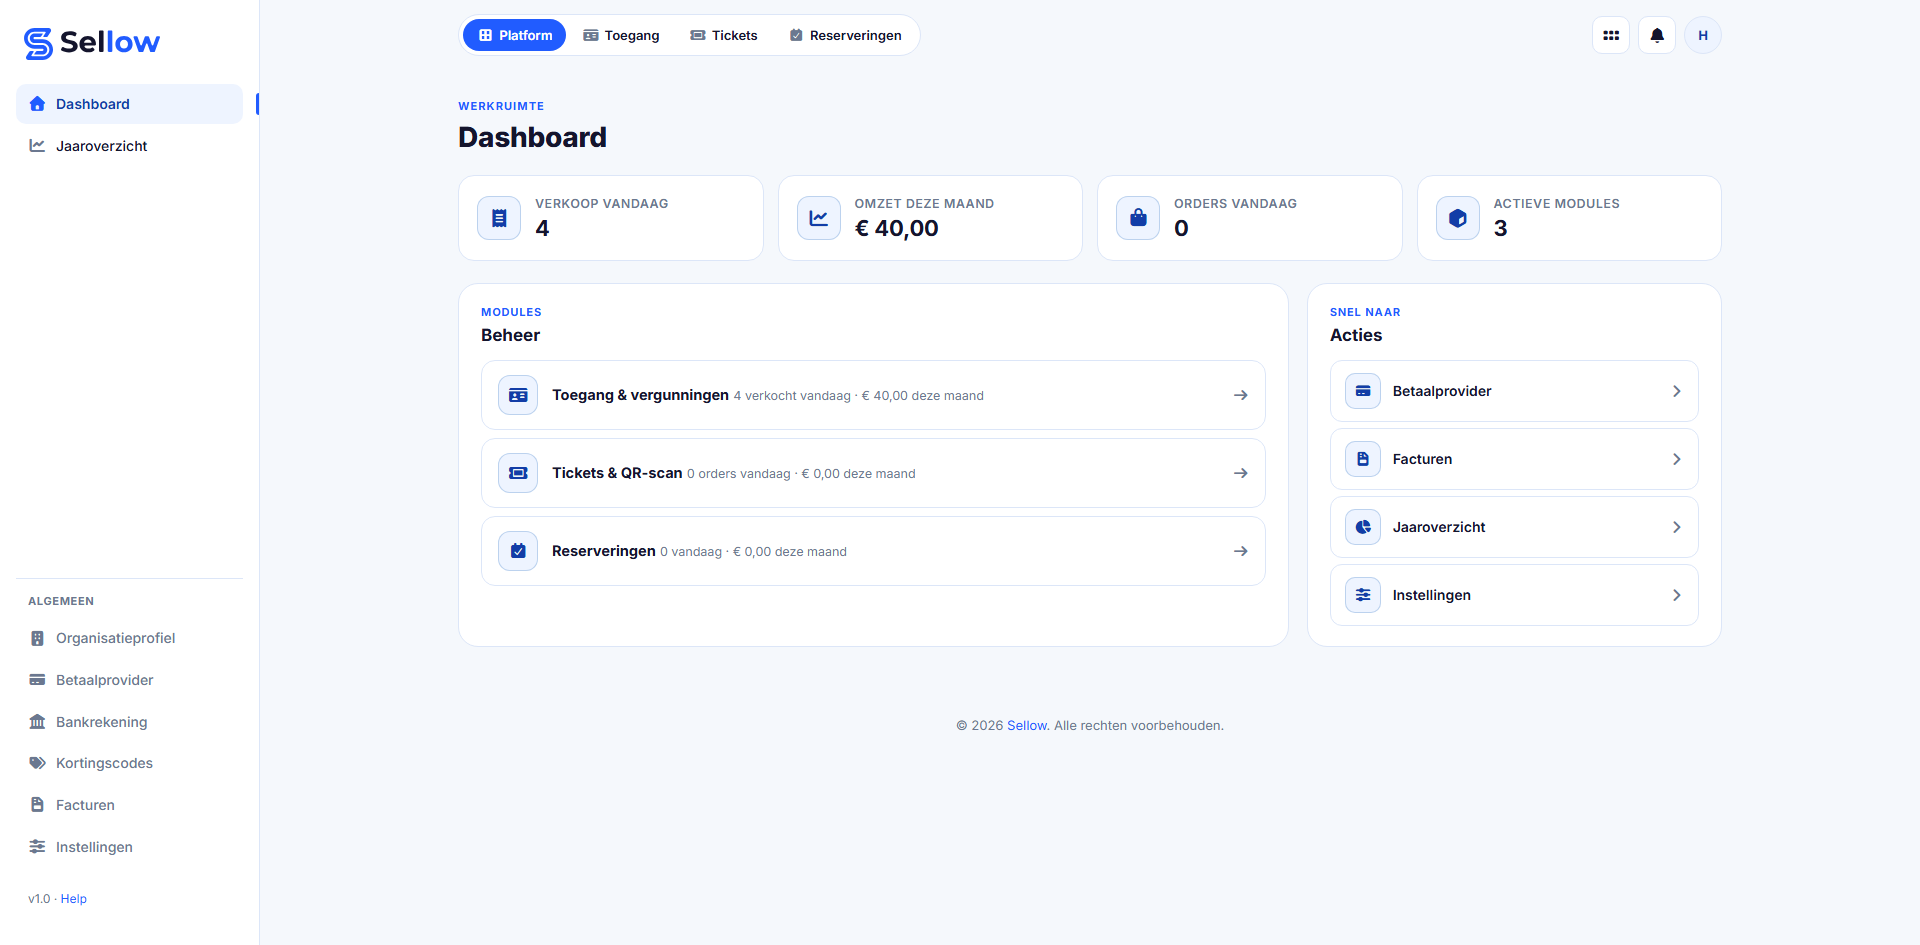The image size is (1920, 945).
Task: Click the Verkoop vandaag value 4
Action: coord(542,228)
